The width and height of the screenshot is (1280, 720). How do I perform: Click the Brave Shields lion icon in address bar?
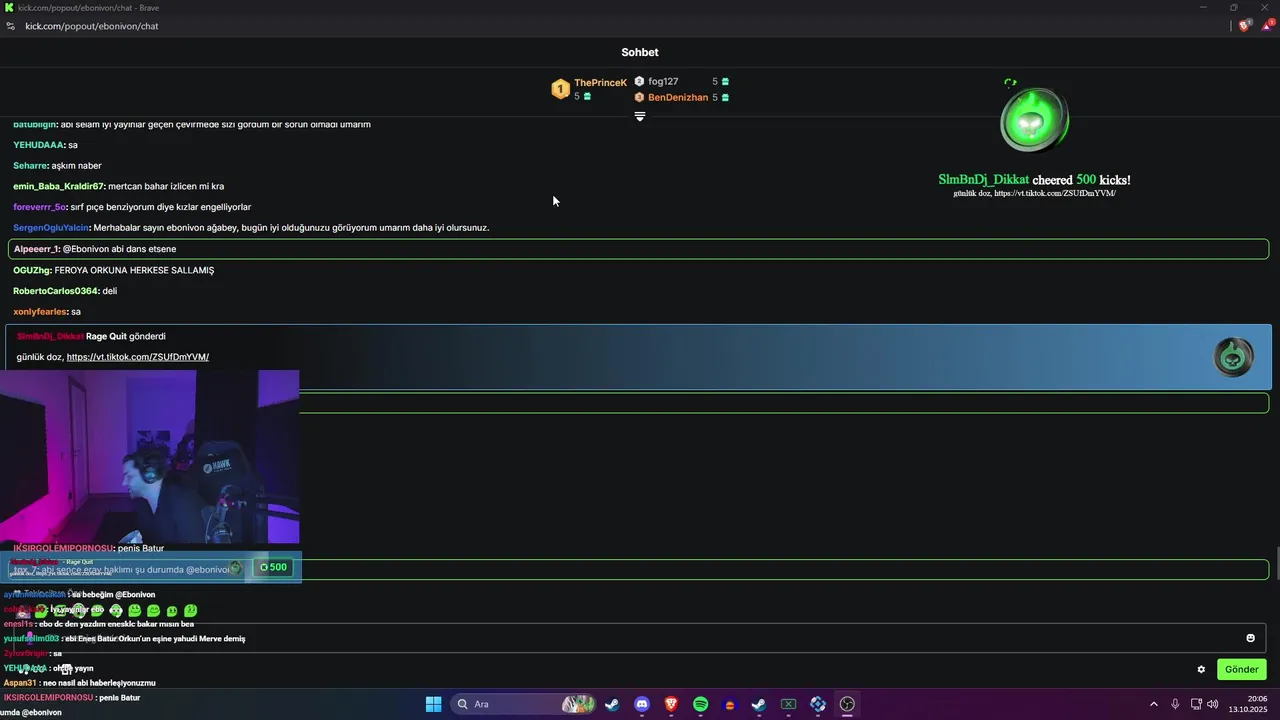click(x=1245, y=26)
